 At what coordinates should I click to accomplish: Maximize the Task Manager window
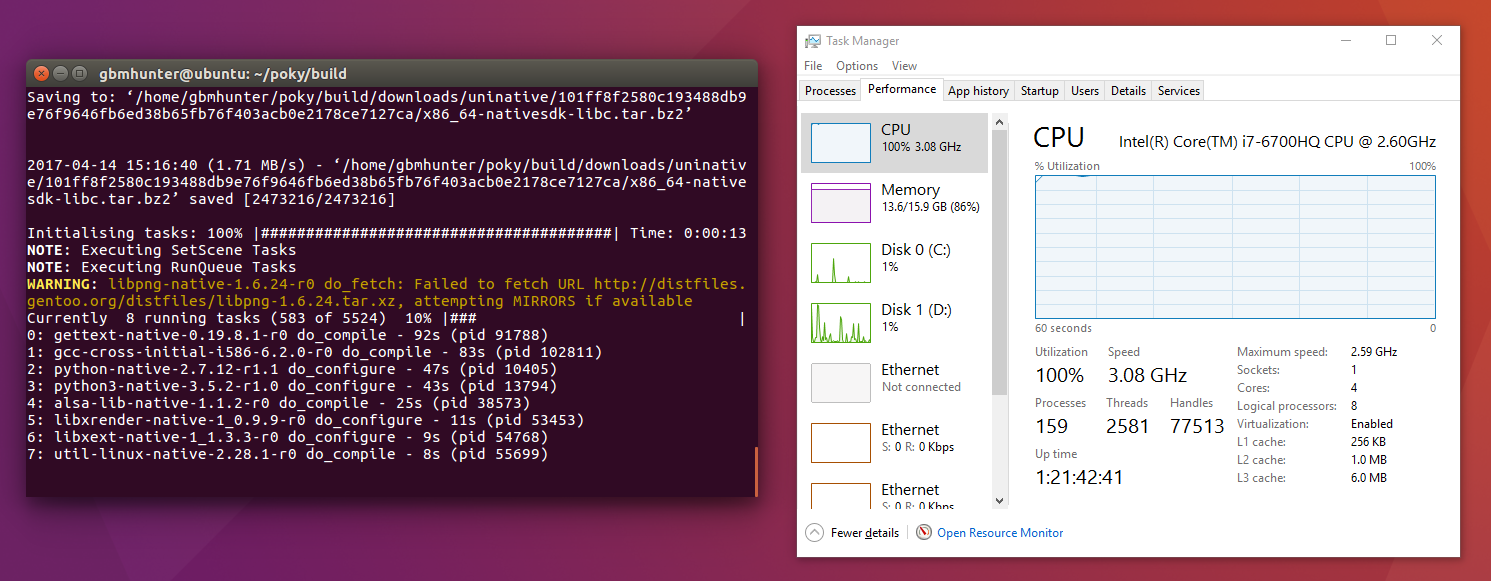coord(1391,41)
